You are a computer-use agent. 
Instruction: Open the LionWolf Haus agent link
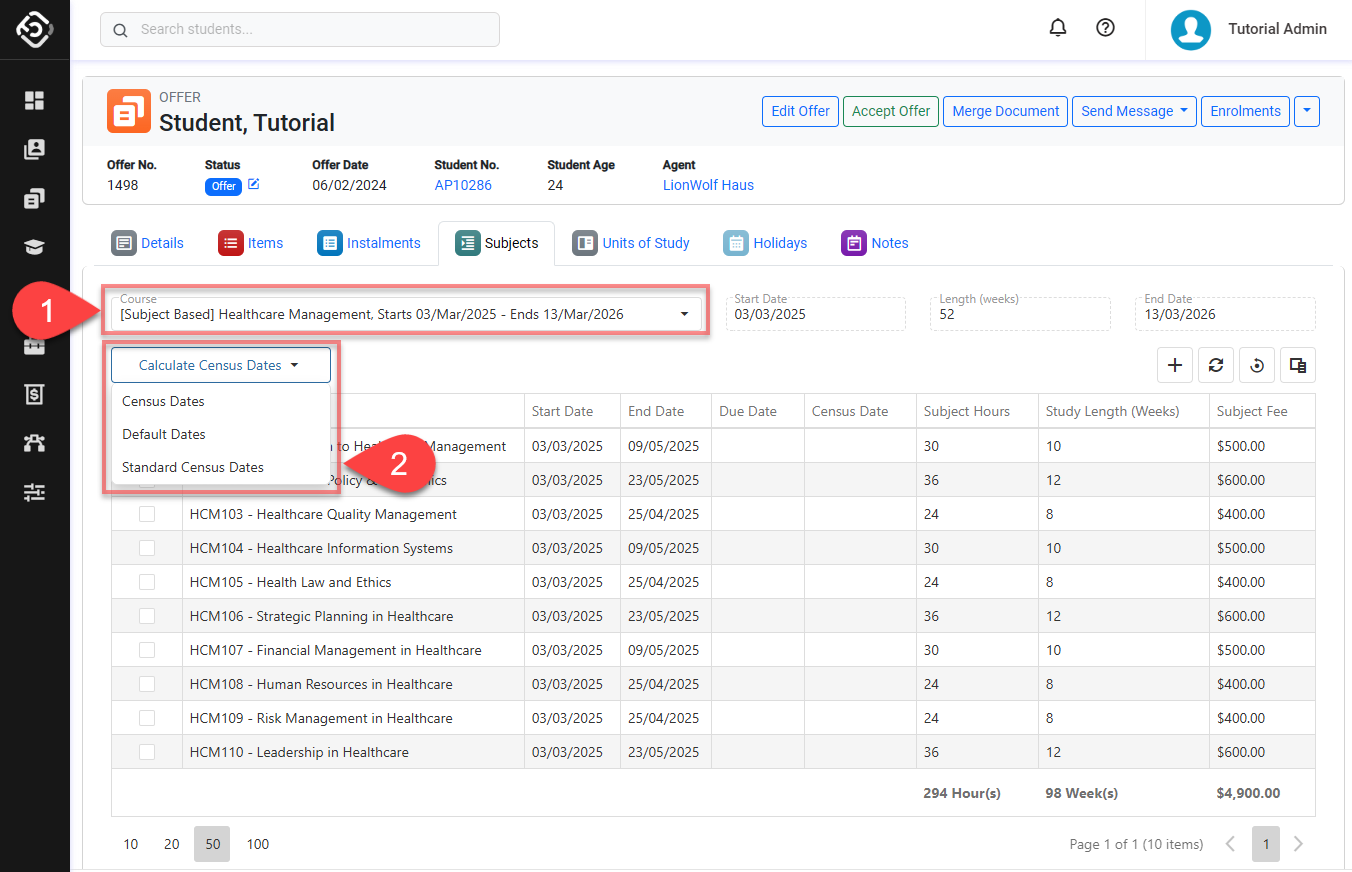(x=708, y=185)
